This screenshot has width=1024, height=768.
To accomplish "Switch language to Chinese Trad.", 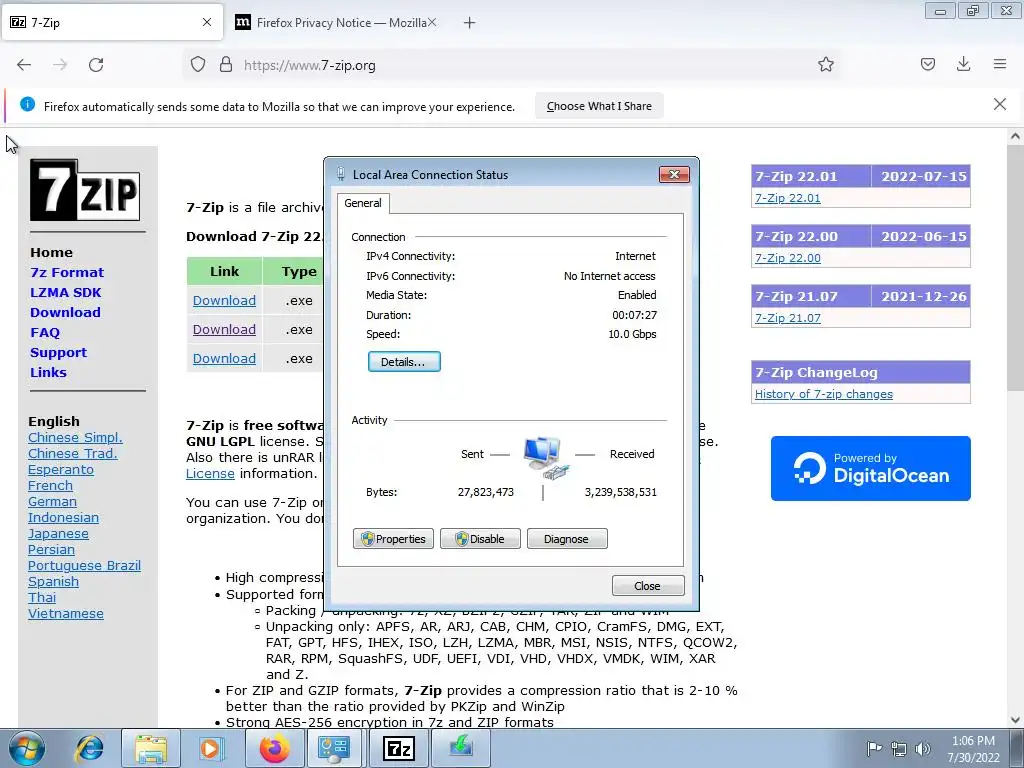I will (x=72, y=453).
